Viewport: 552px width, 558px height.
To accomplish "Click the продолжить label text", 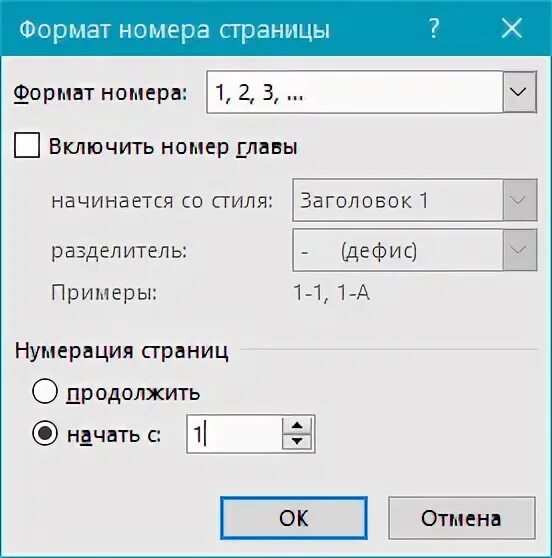I will [133, 393].
